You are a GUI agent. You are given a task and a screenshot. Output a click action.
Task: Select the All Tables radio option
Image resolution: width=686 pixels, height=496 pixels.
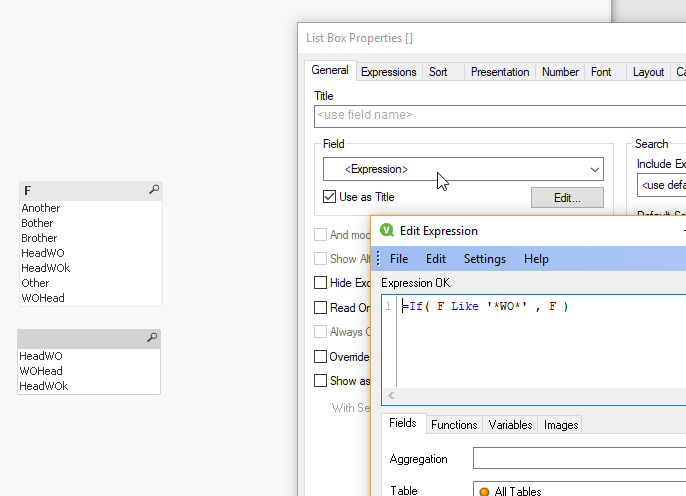(x=484, y=492)
